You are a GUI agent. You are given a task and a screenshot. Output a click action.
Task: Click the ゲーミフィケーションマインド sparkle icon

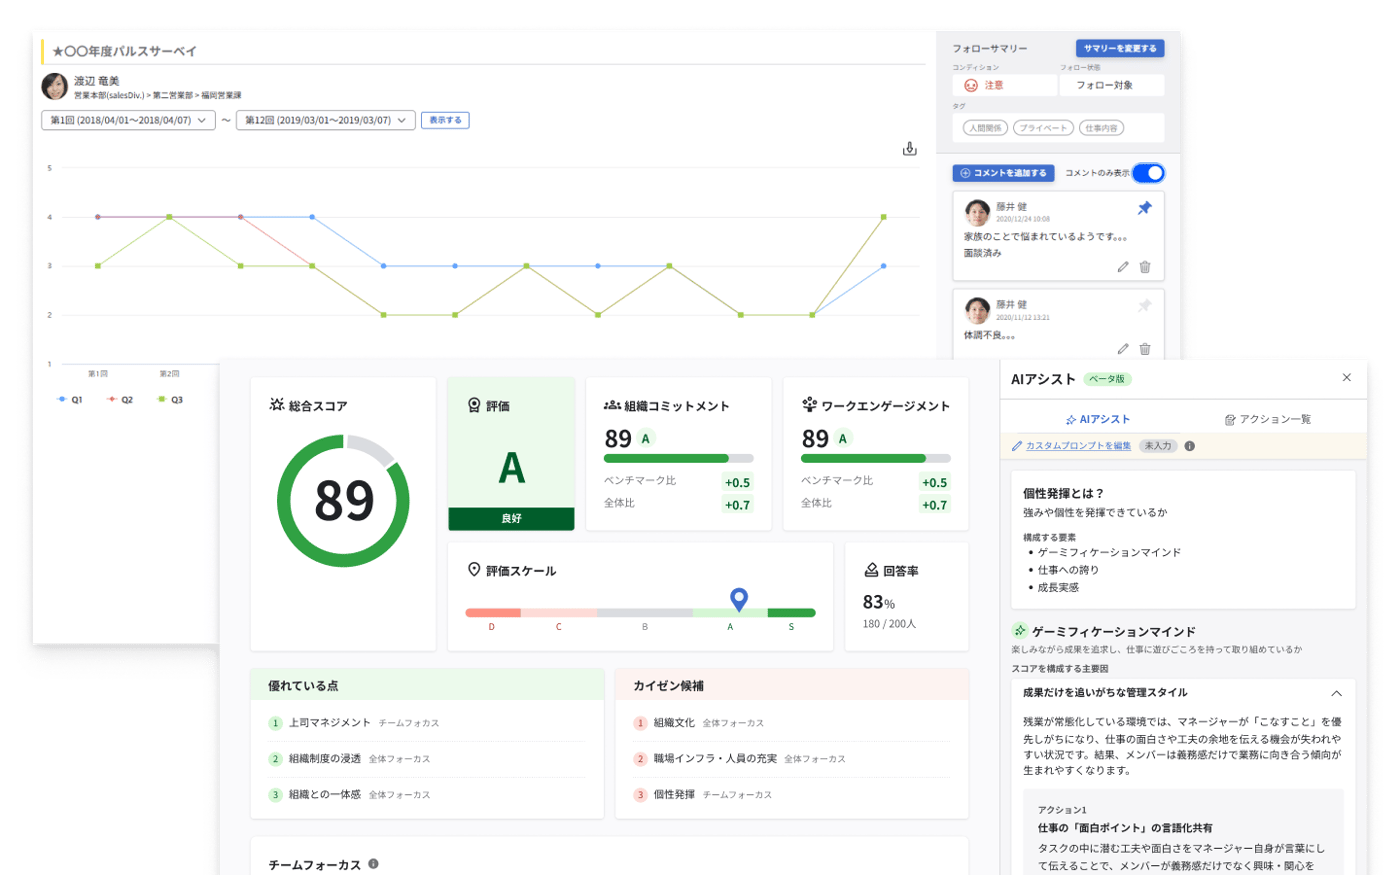click(x=1019, y=631)
